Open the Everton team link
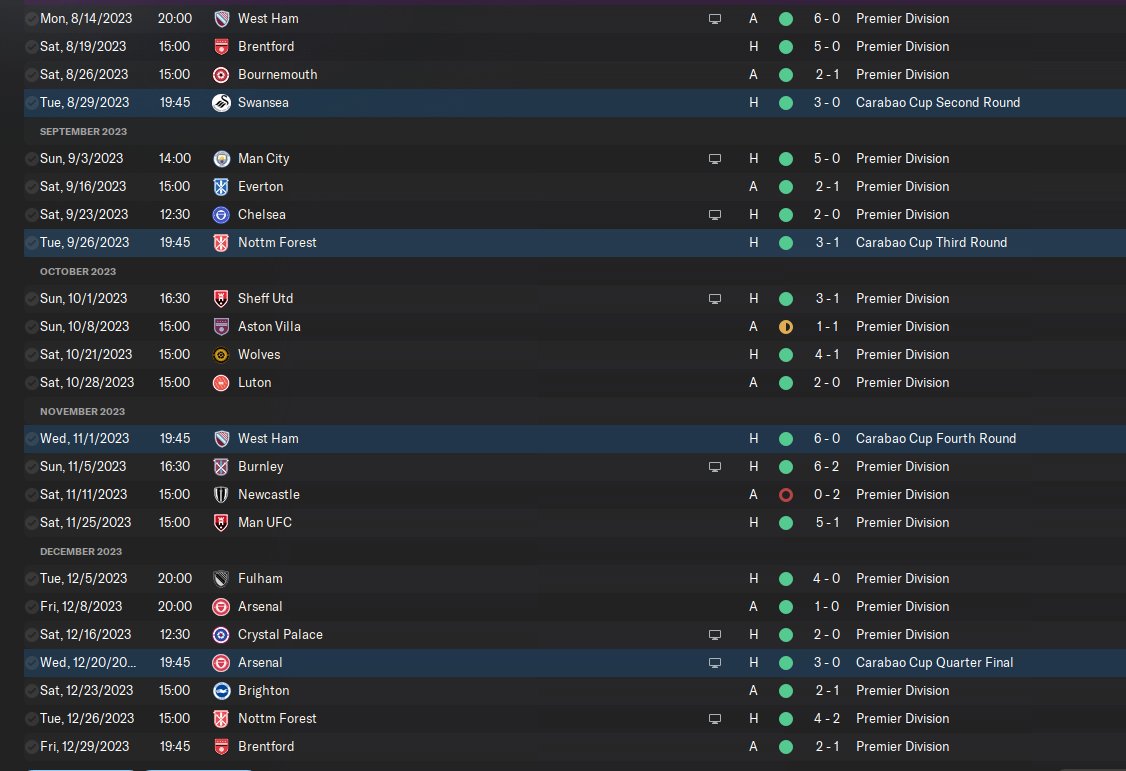This screenshot has height=771, width=1126. click(261, 187)
